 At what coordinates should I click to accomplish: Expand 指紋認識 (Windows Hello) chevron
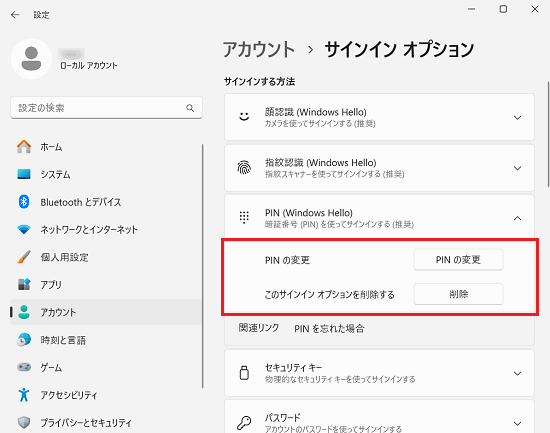(x=517, y=168)
